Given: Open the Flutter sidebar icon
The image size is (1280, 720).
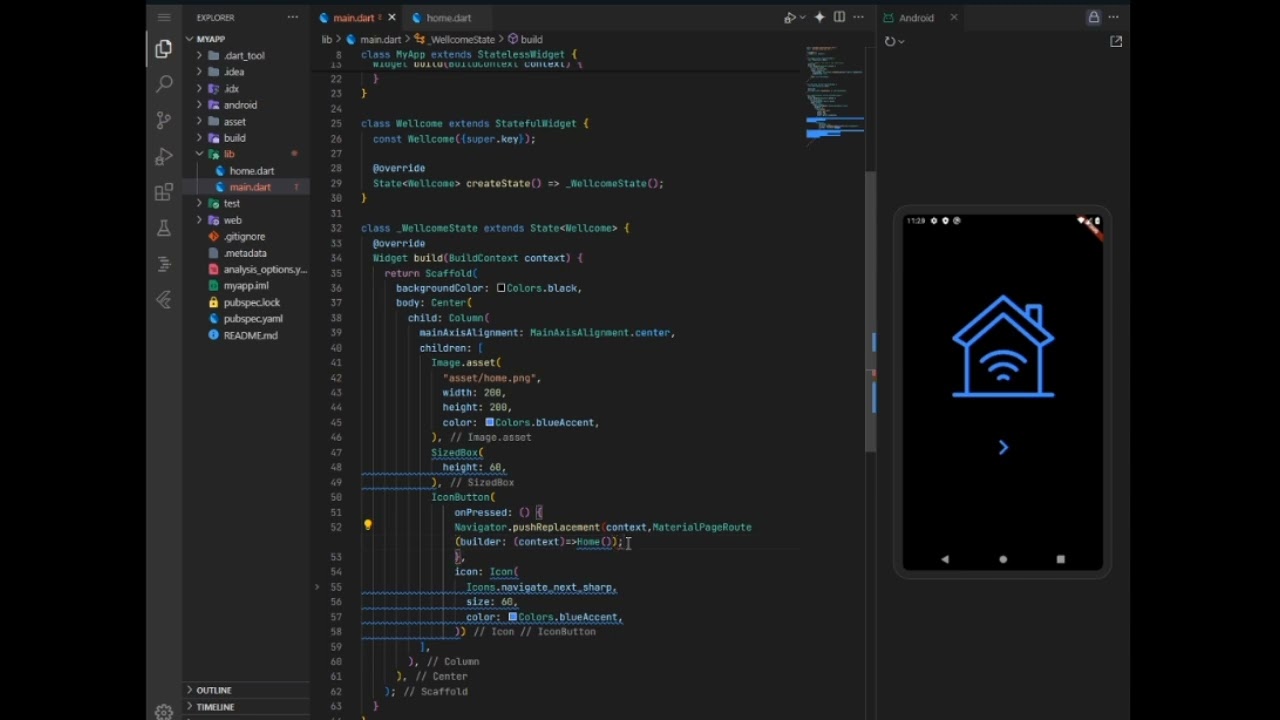Looking at the screenshot, I should pyautogui.click(x=164, y=300).
